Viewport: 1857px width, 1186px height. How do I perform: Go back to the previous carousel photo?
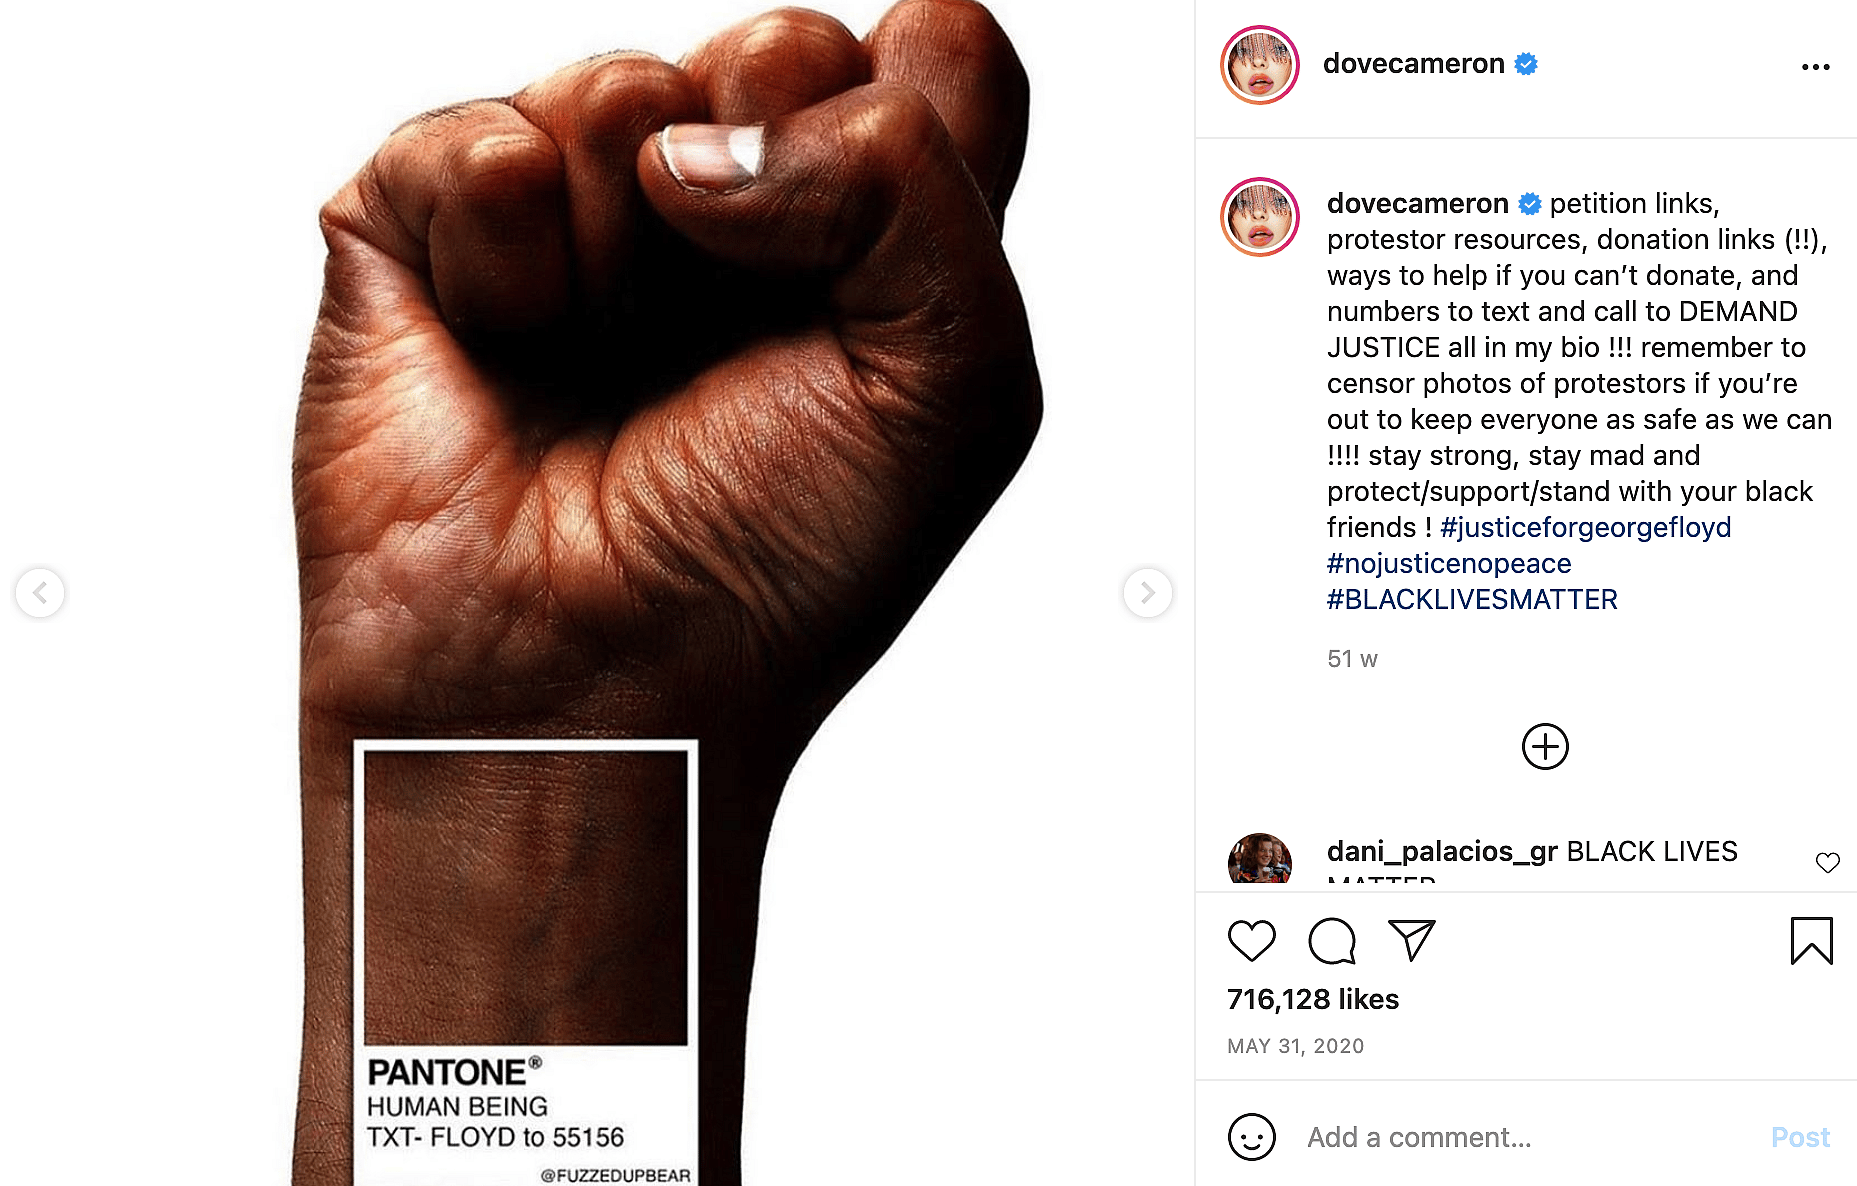click(x=40, y=593)
